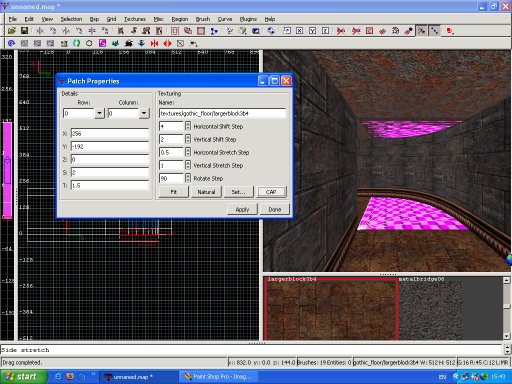Click the Natural texture button
The image size is (512, 384).
point(206,192)
